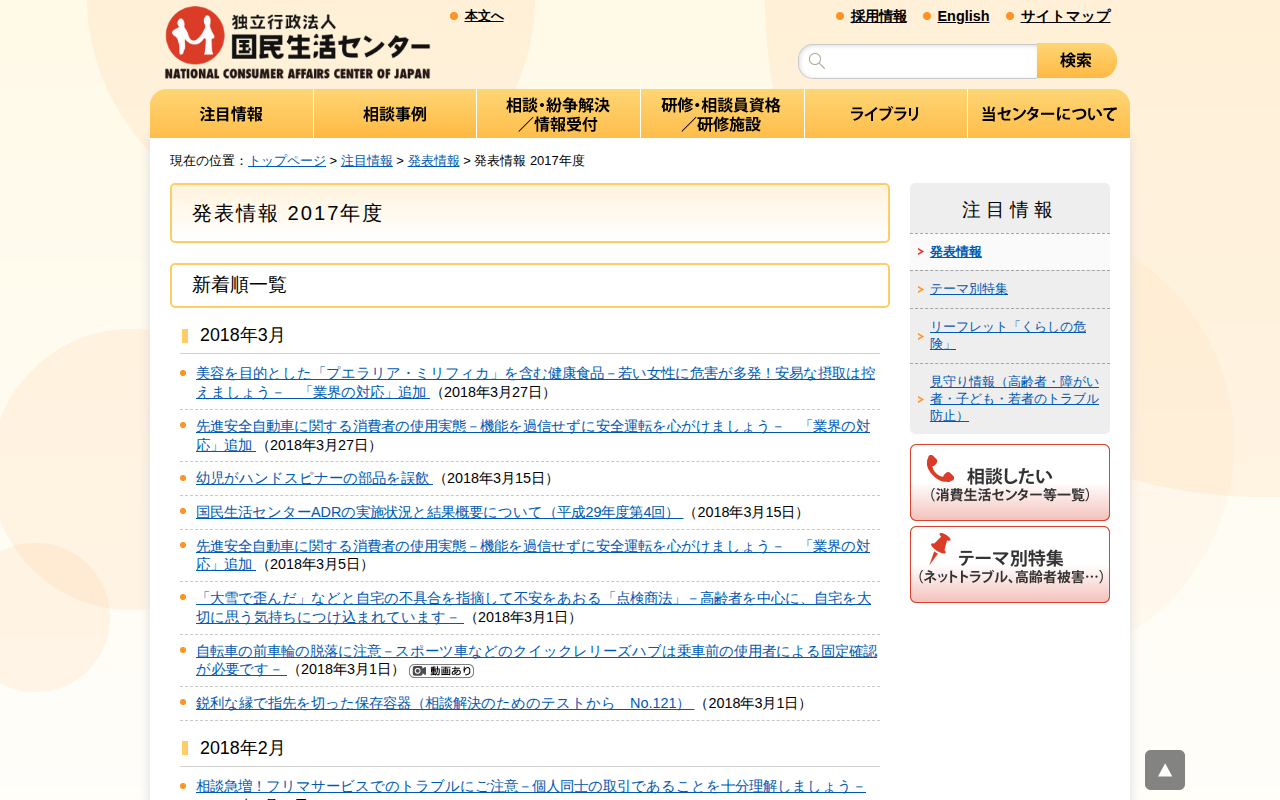Open 当センターについて navigation tab
The width and height of the screenshot is (1280, 800).
coord(1048,114)
